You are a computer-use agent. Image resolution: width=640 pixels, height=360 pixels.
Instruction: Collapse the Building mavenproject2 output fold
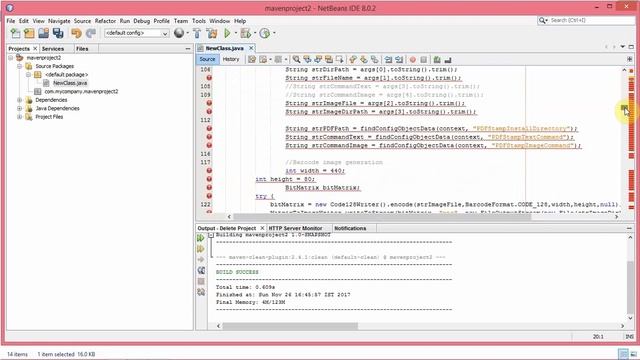pyautogui.click(x=211, y=235)
